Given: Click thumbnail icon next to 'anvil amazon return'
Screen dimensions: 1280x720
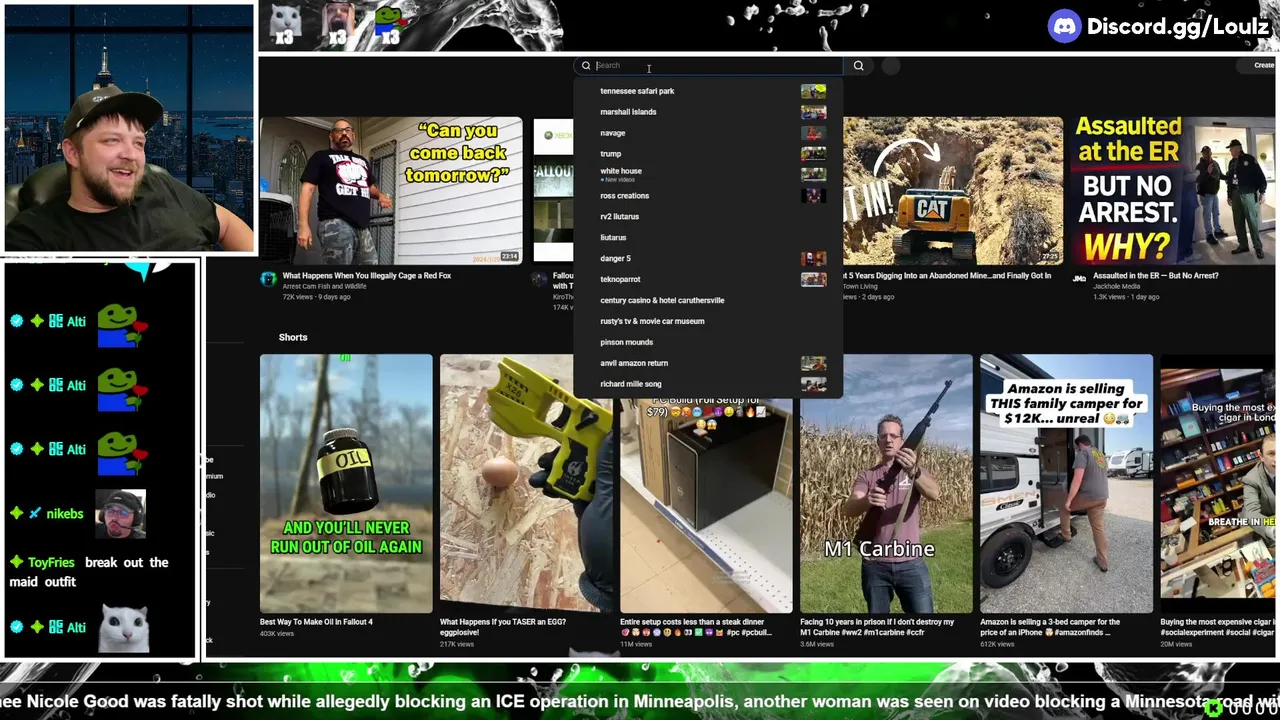Looking at the screenshot, I should pos(813,364).
